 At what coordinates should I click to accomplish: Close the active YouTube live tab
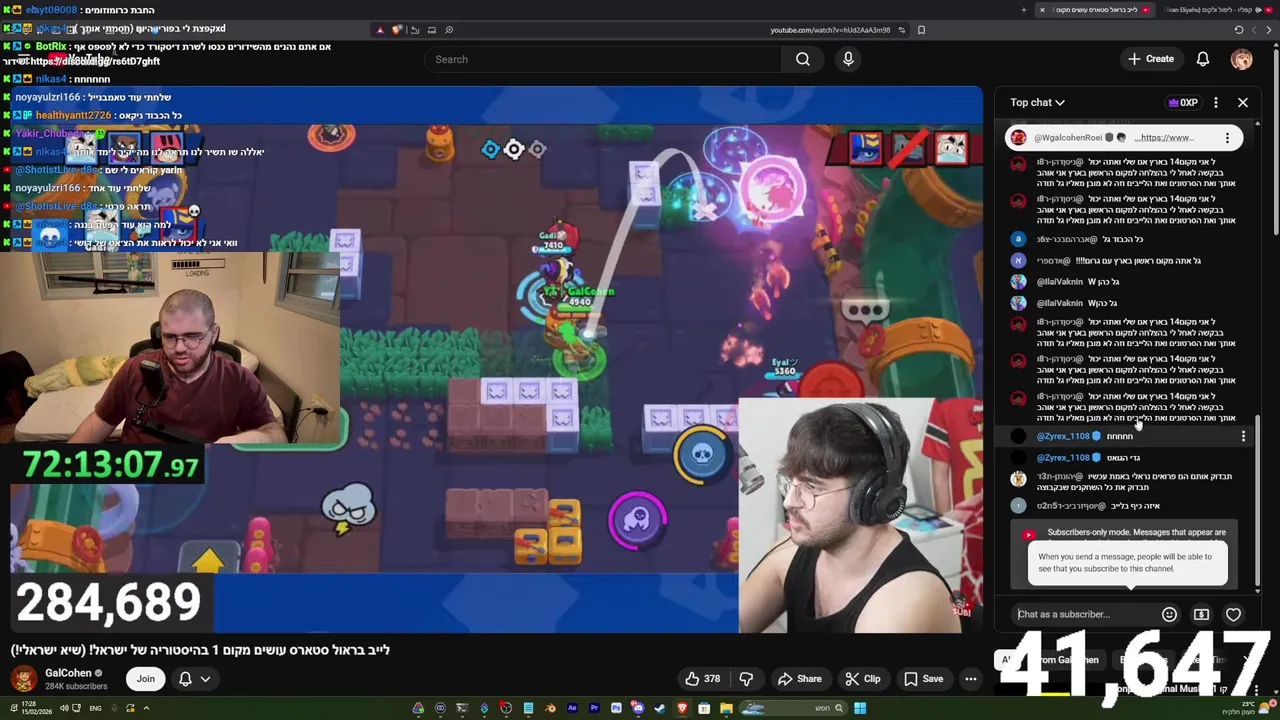click(x=1042, y=10)
